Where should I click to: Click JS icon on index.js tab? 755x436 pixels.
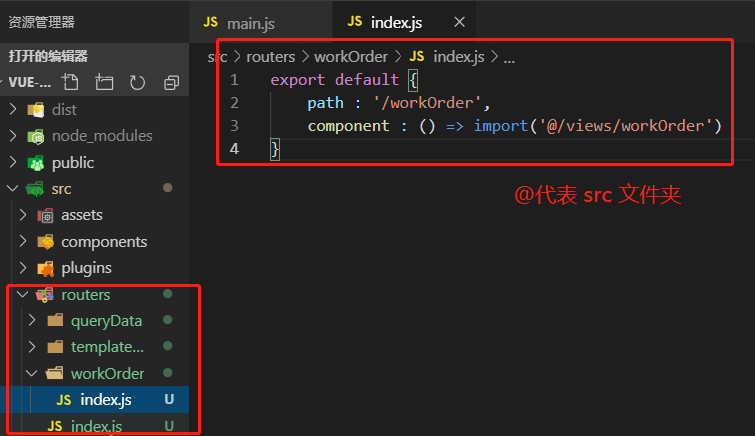[355, 21]
